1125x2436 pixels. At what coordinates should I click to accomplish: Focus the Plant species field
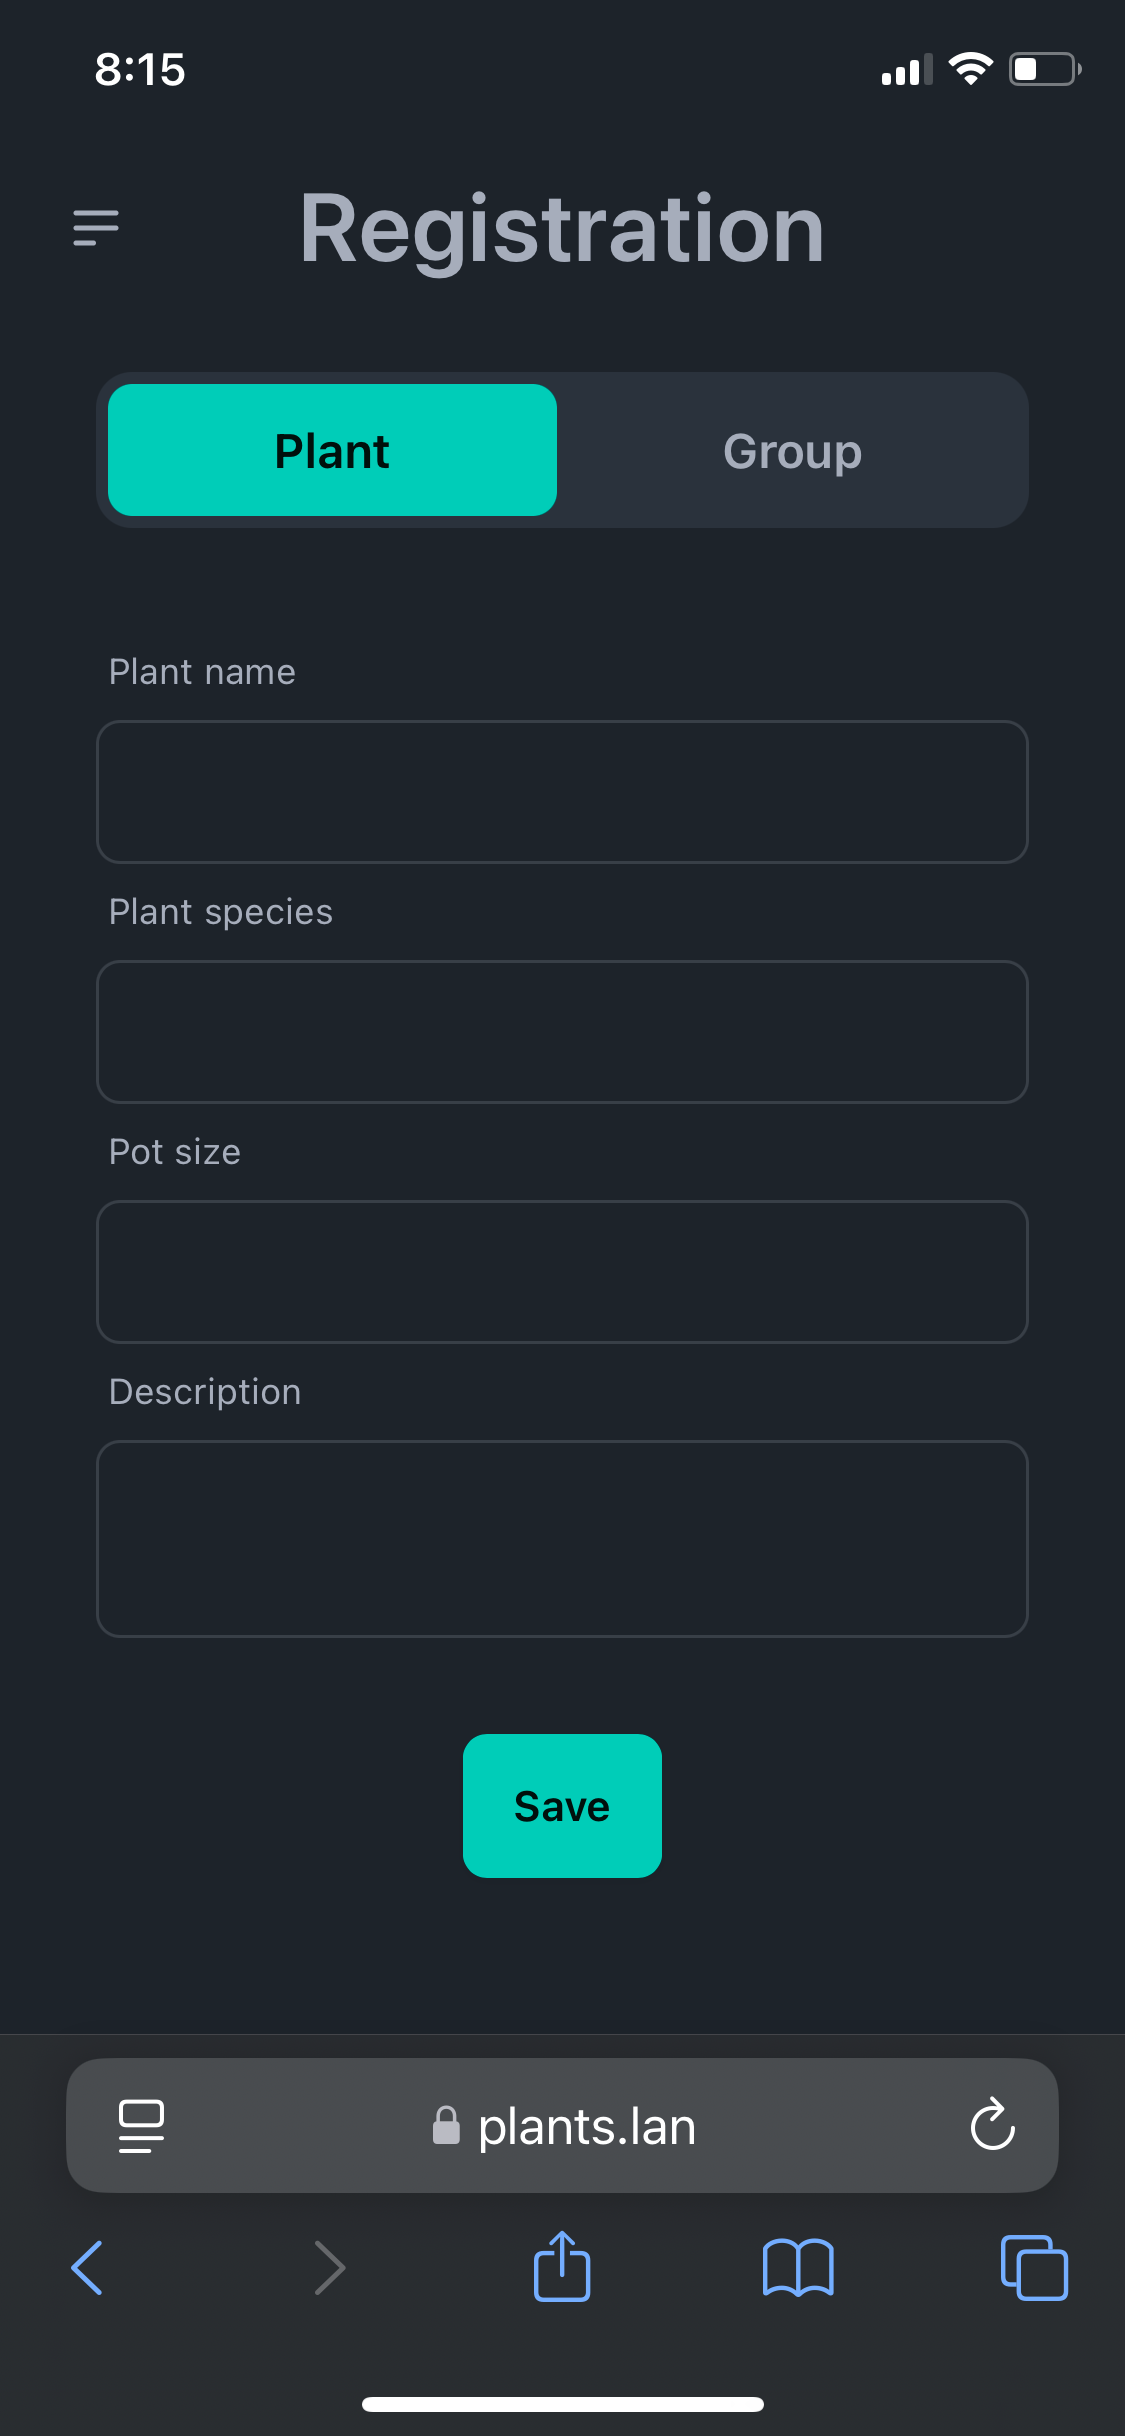point(562,1032)
